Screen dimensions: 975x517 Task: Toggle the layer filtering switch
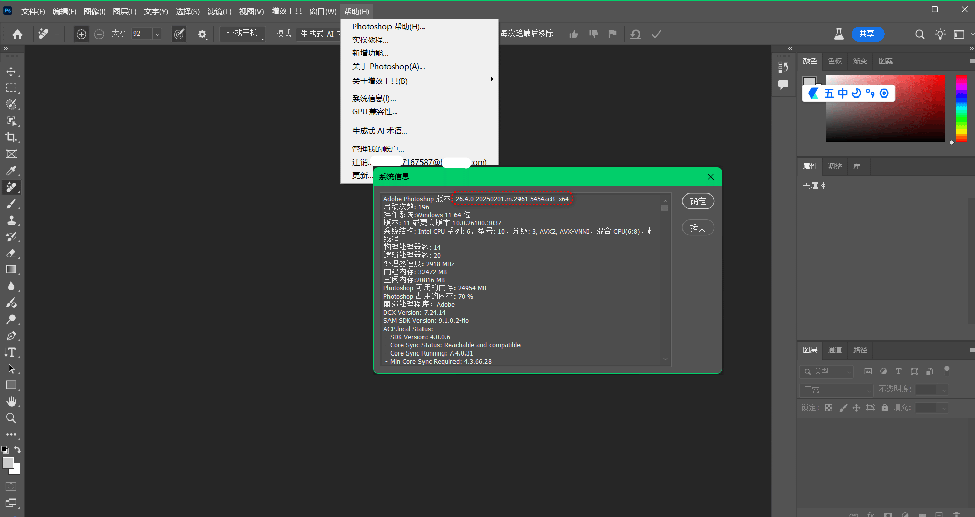946,370
